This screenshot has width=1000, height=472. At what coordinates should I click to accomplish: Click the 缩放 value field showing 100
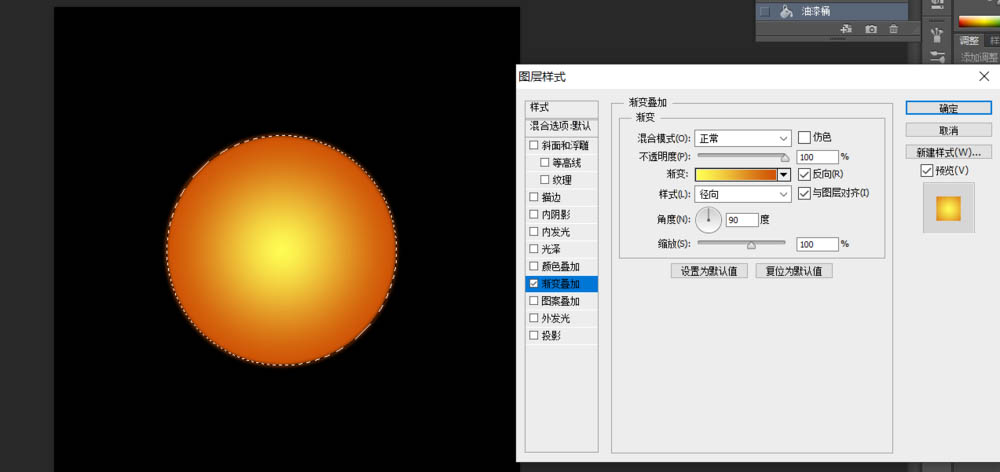click(x=817, y=244)
